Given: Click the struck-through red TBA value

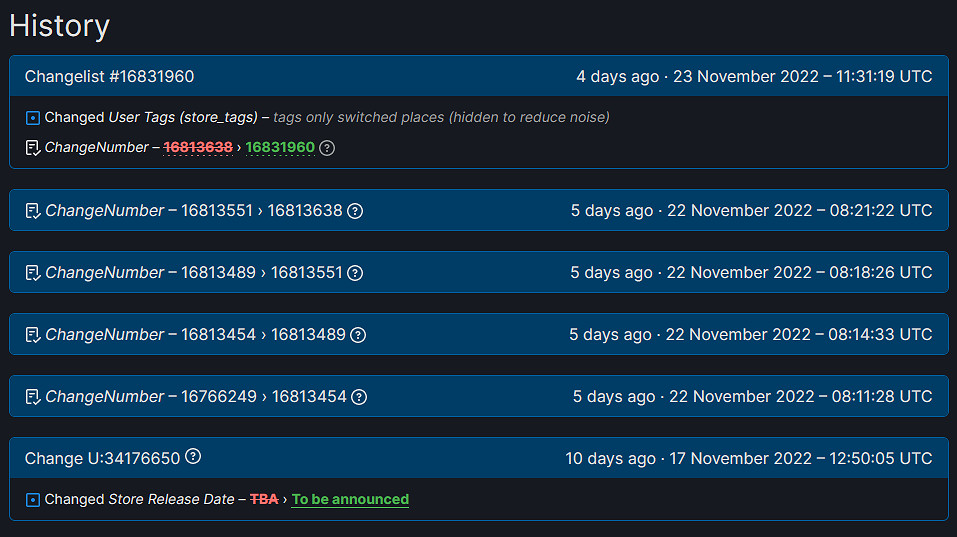Looking at the screenshot, I should click(264, 499).
